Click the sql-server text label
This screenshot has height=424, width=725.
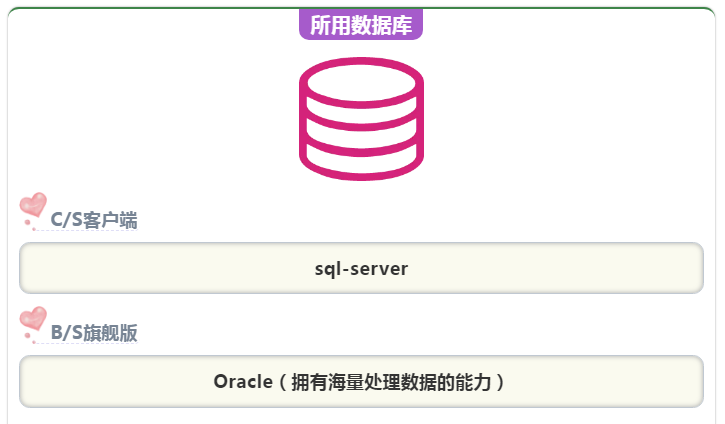361,269
